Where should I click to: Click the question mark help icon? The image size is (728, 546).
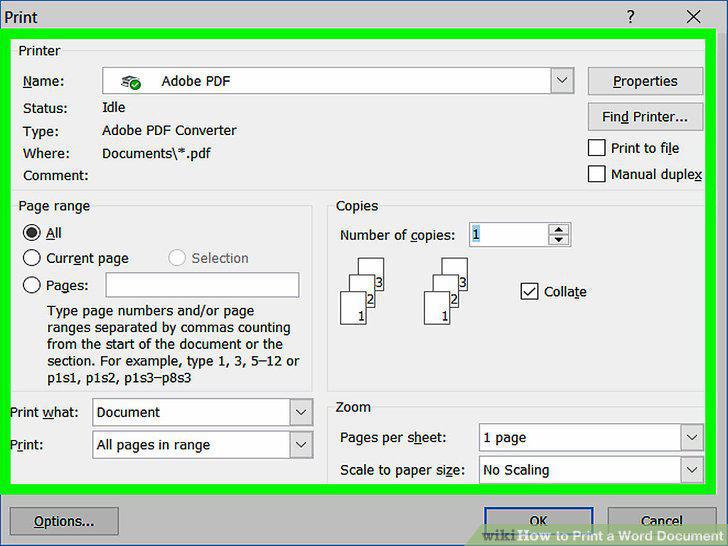click(x=630, y=17)
